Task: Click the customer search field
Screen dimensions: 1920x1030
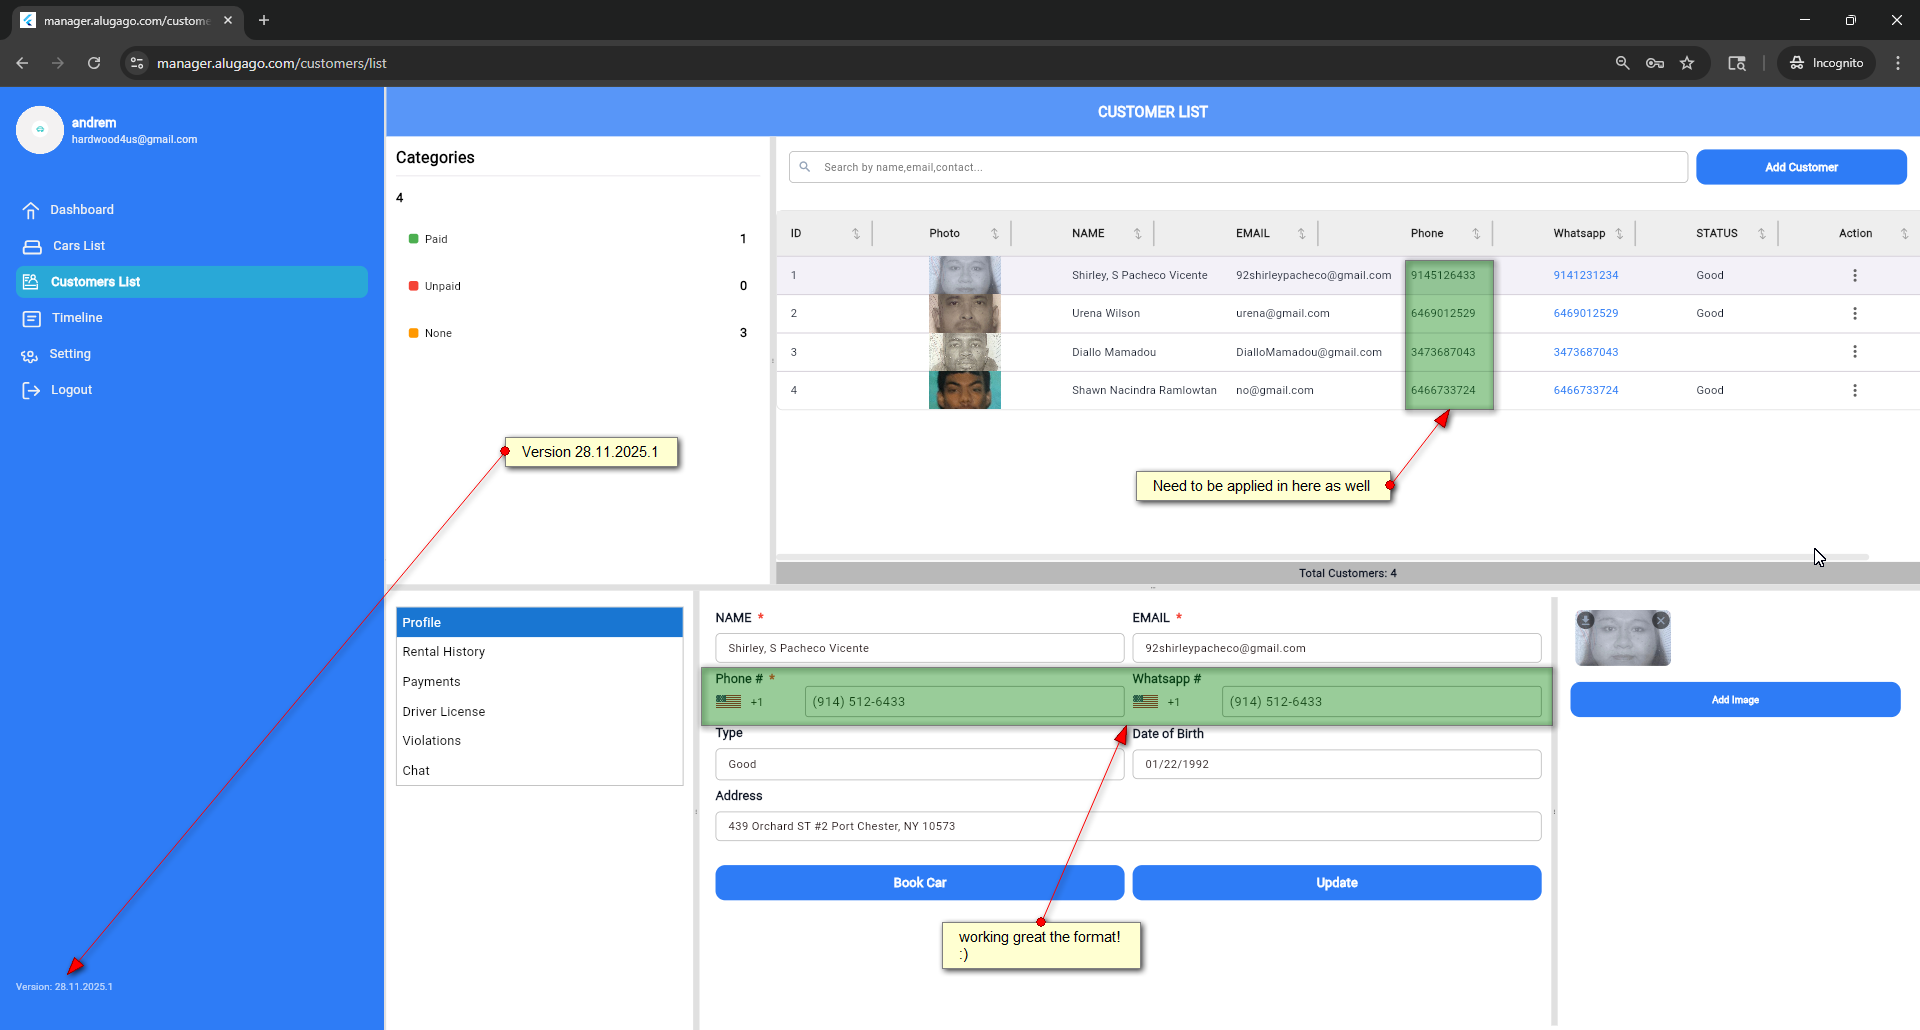Action: [1240, 167]
